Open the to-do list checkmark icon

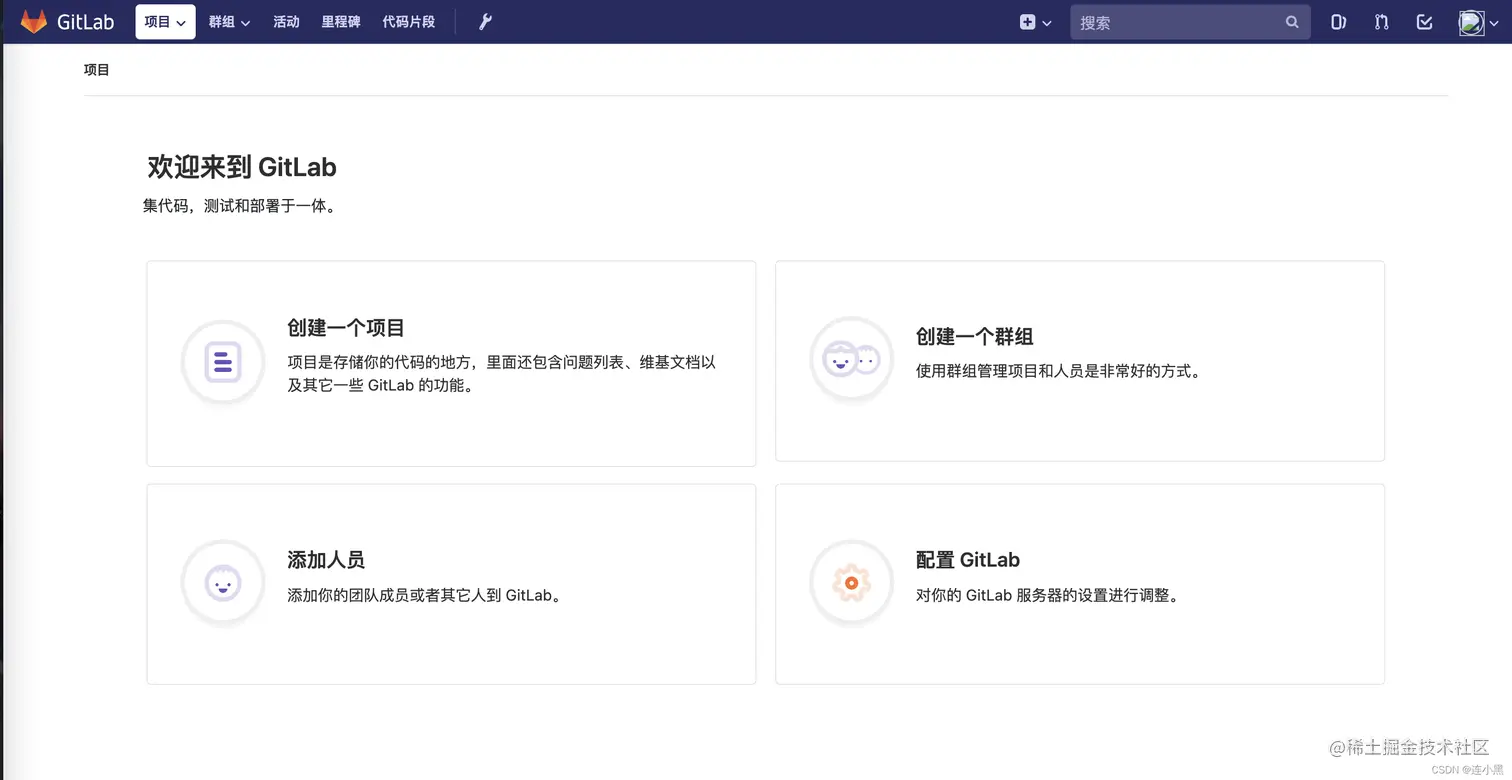pyautogui.click(x=1425, y=22)
